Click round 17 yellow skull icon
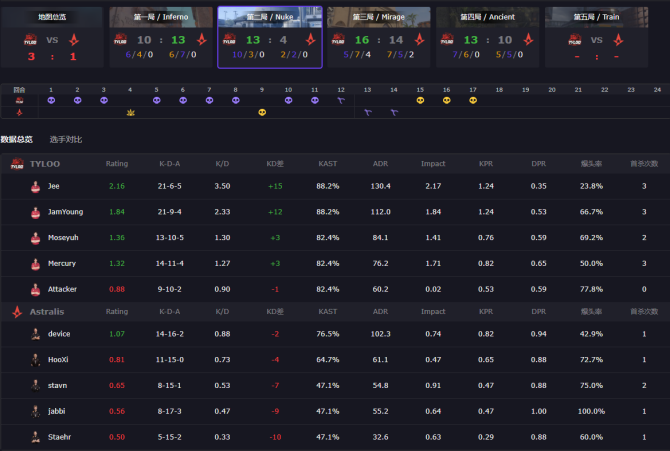 point(472,100)
